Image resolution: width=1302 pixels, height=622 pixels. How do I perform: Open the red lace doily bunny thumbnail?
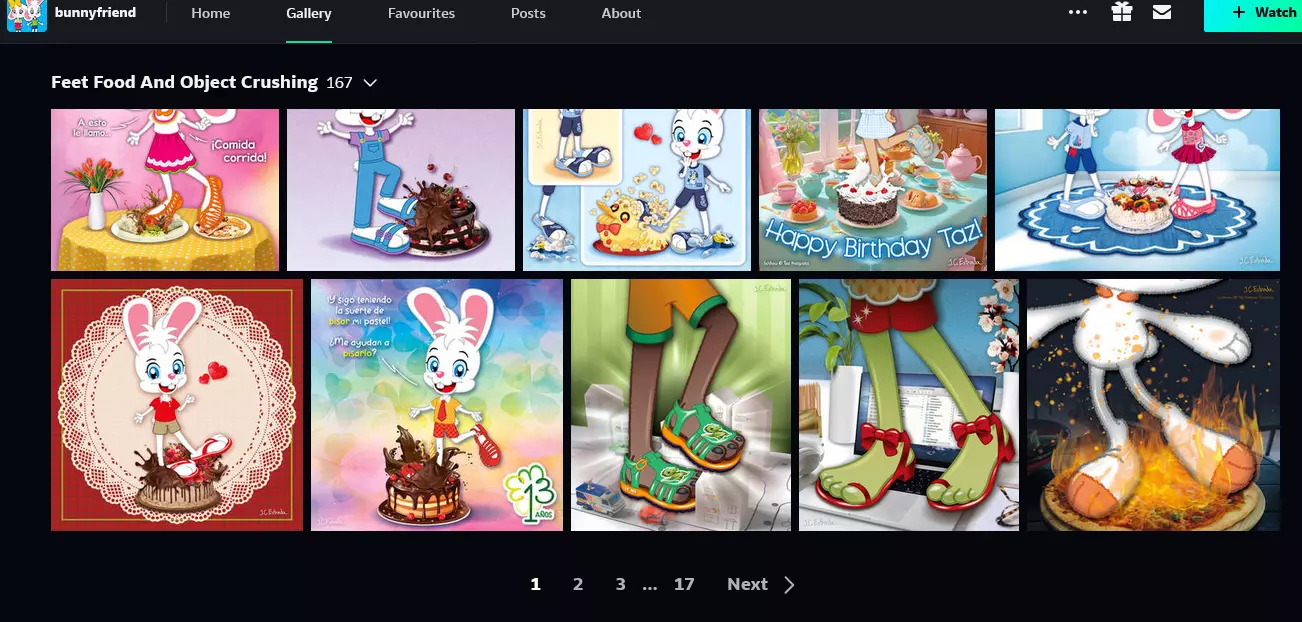[x=177, y=405]
